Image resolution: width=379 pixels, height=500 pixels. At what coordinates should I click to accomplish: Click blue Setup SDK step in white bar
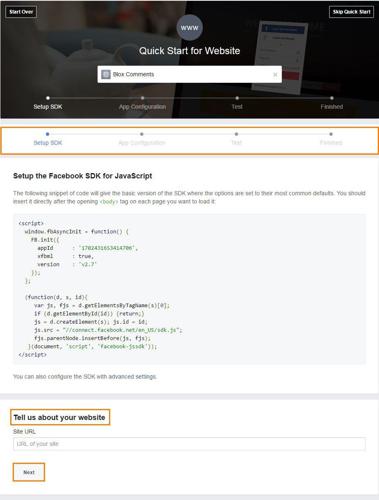tap(48, 143)
